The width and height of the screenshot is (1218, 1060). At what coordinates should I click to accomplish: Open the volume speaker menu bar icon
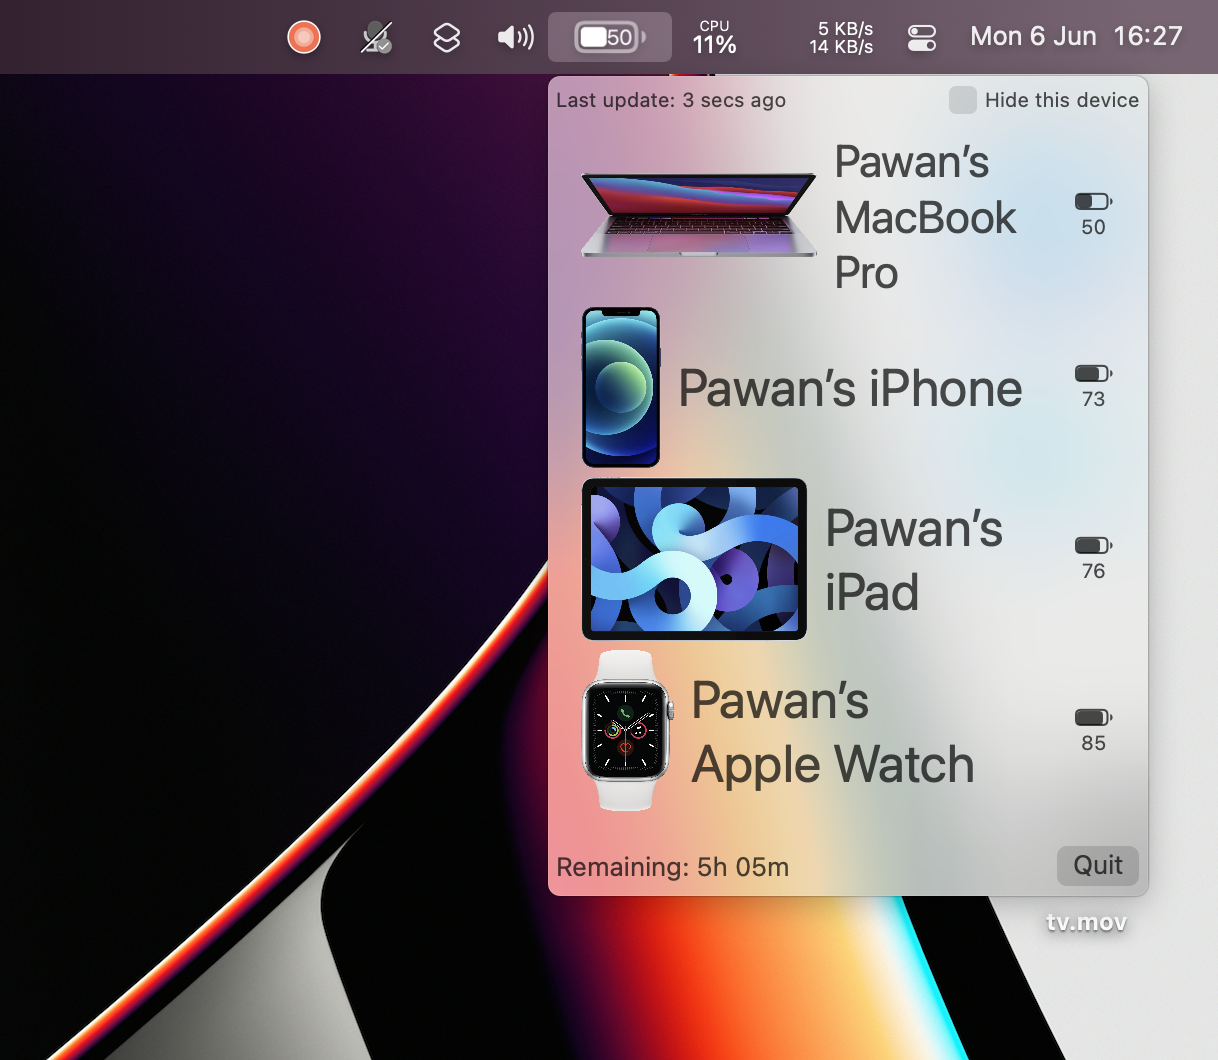[516, 38]
